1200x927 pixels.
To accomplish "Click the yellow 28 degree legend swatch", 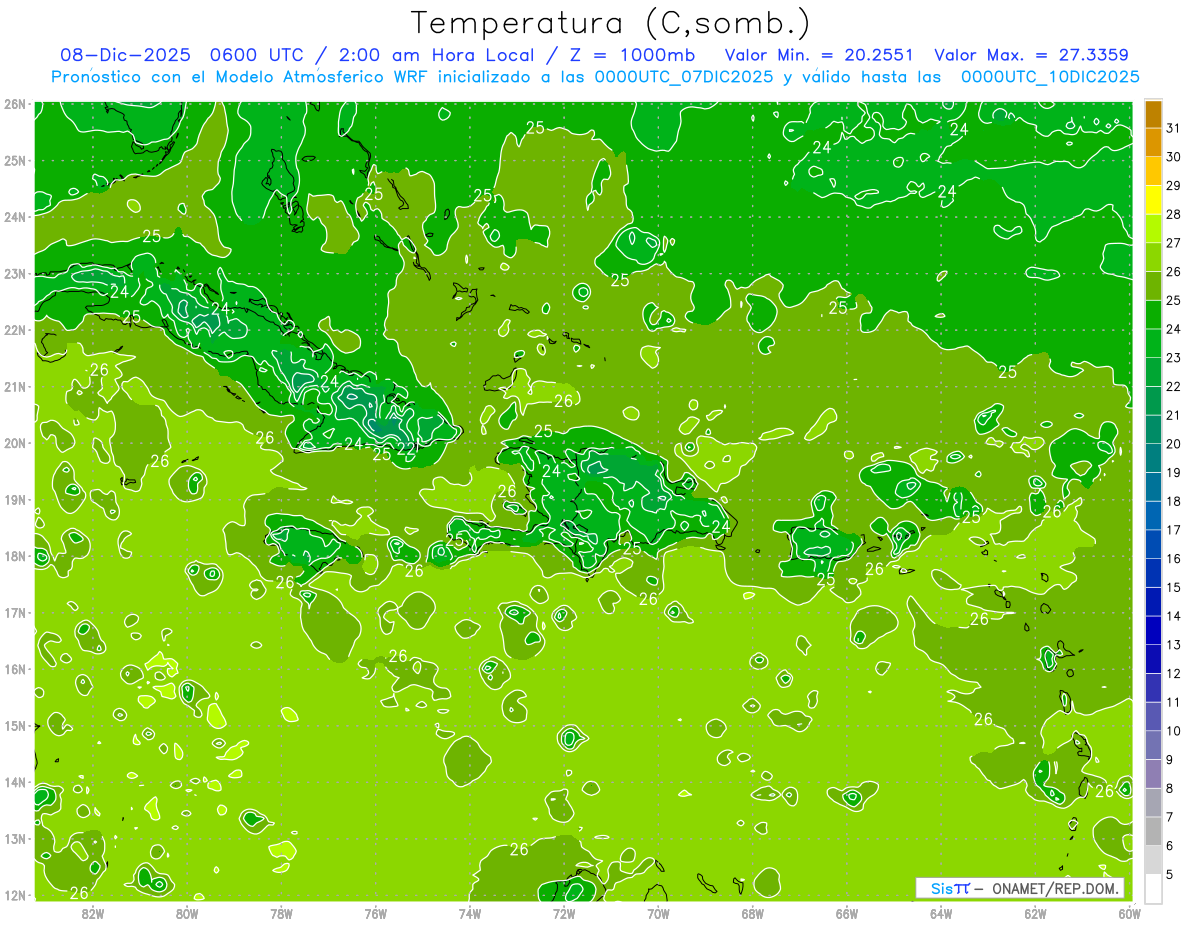I will point(1153,200).
